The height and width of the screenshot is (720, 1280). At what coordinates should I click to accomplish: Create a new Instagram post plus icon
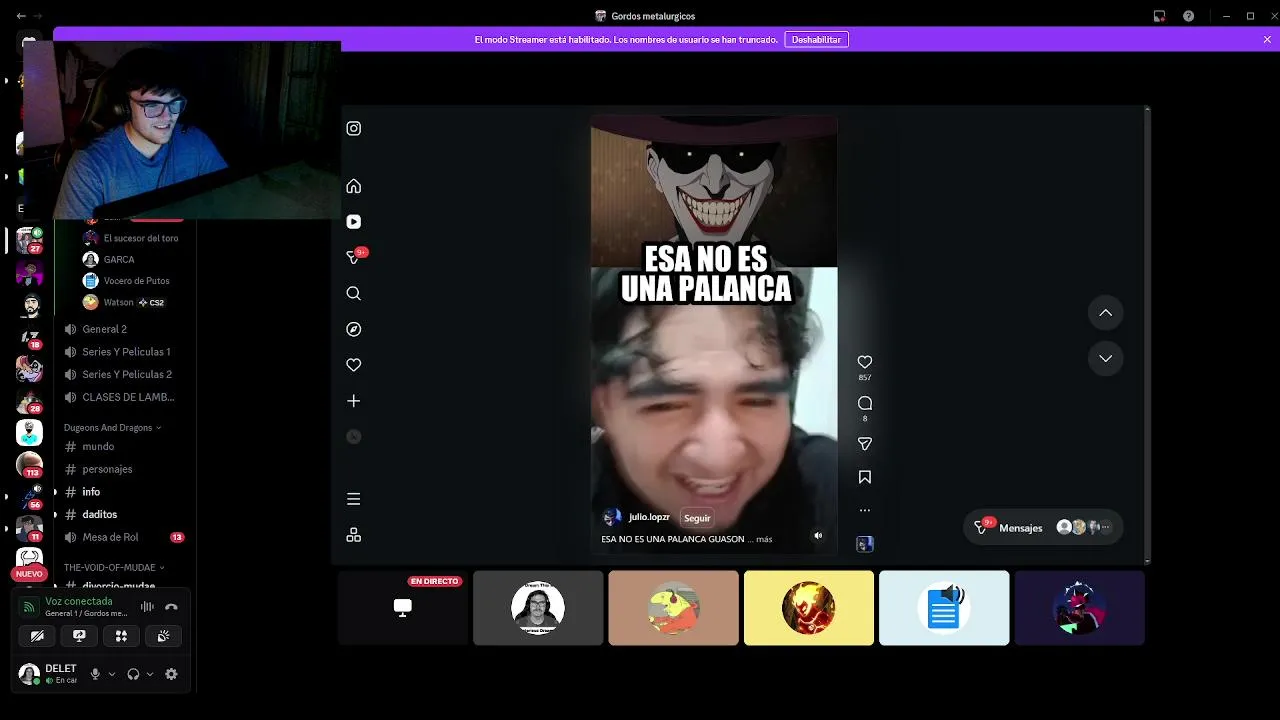353,401
